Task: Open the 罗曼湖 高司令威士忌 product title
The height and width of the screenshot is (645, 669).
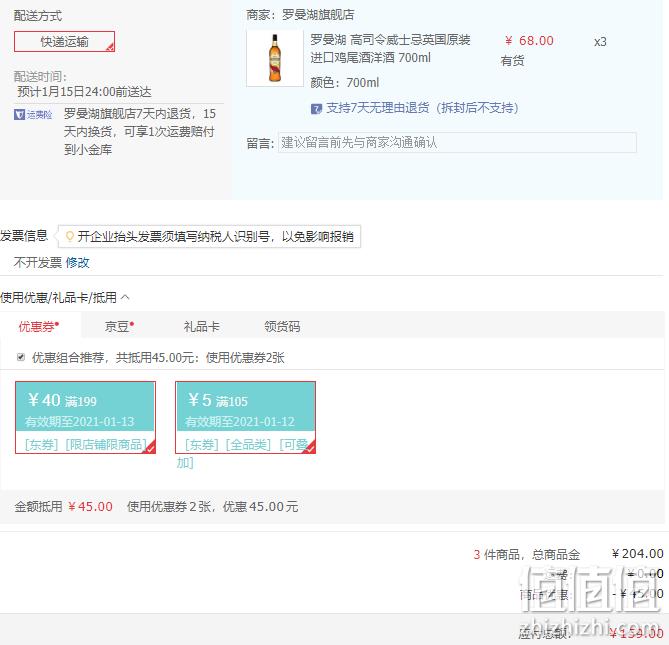Action: pos(390,49)
